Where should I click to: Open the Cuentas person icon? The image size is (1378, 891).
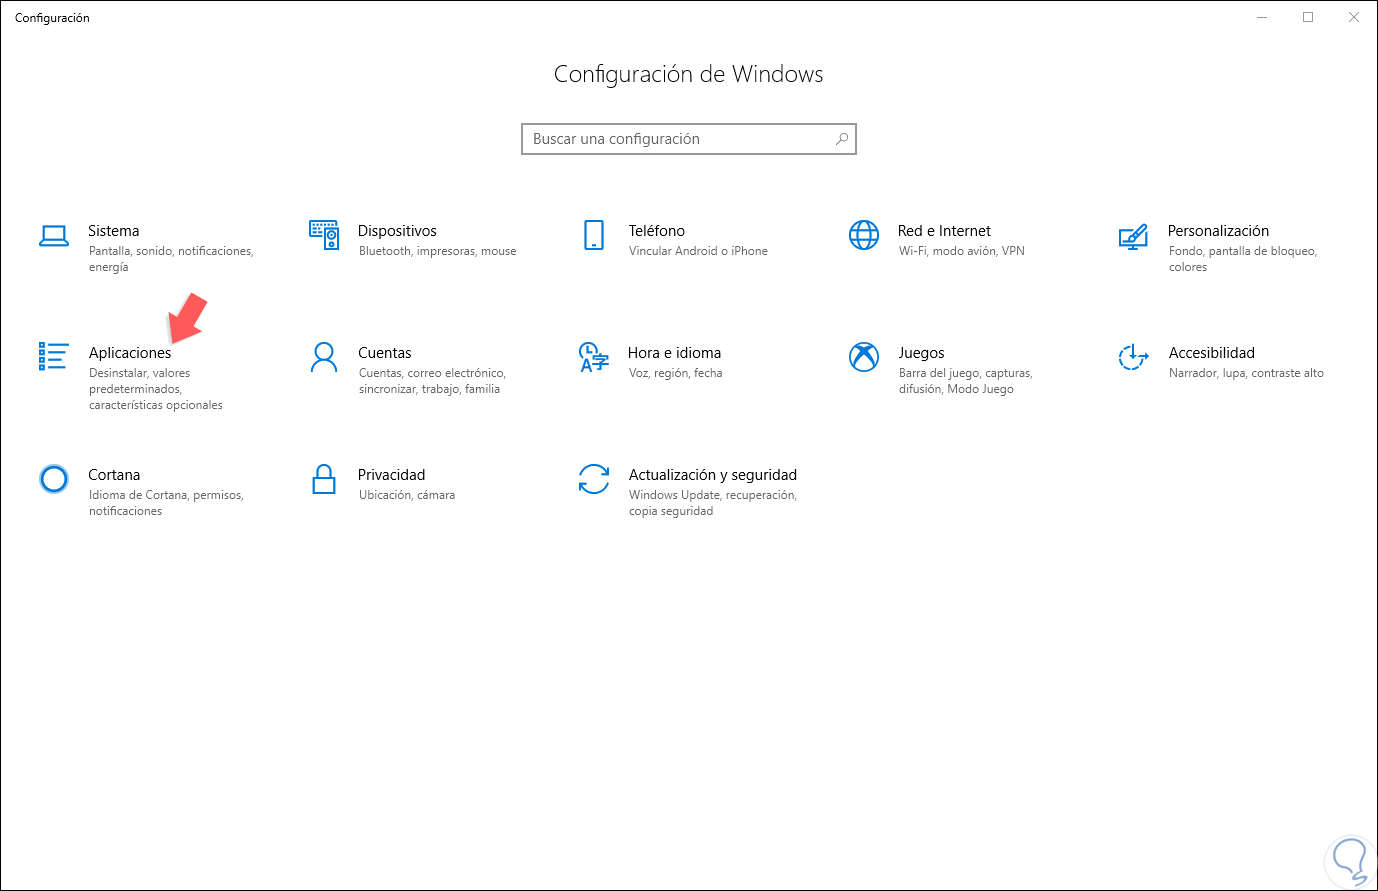coord(324,357)
